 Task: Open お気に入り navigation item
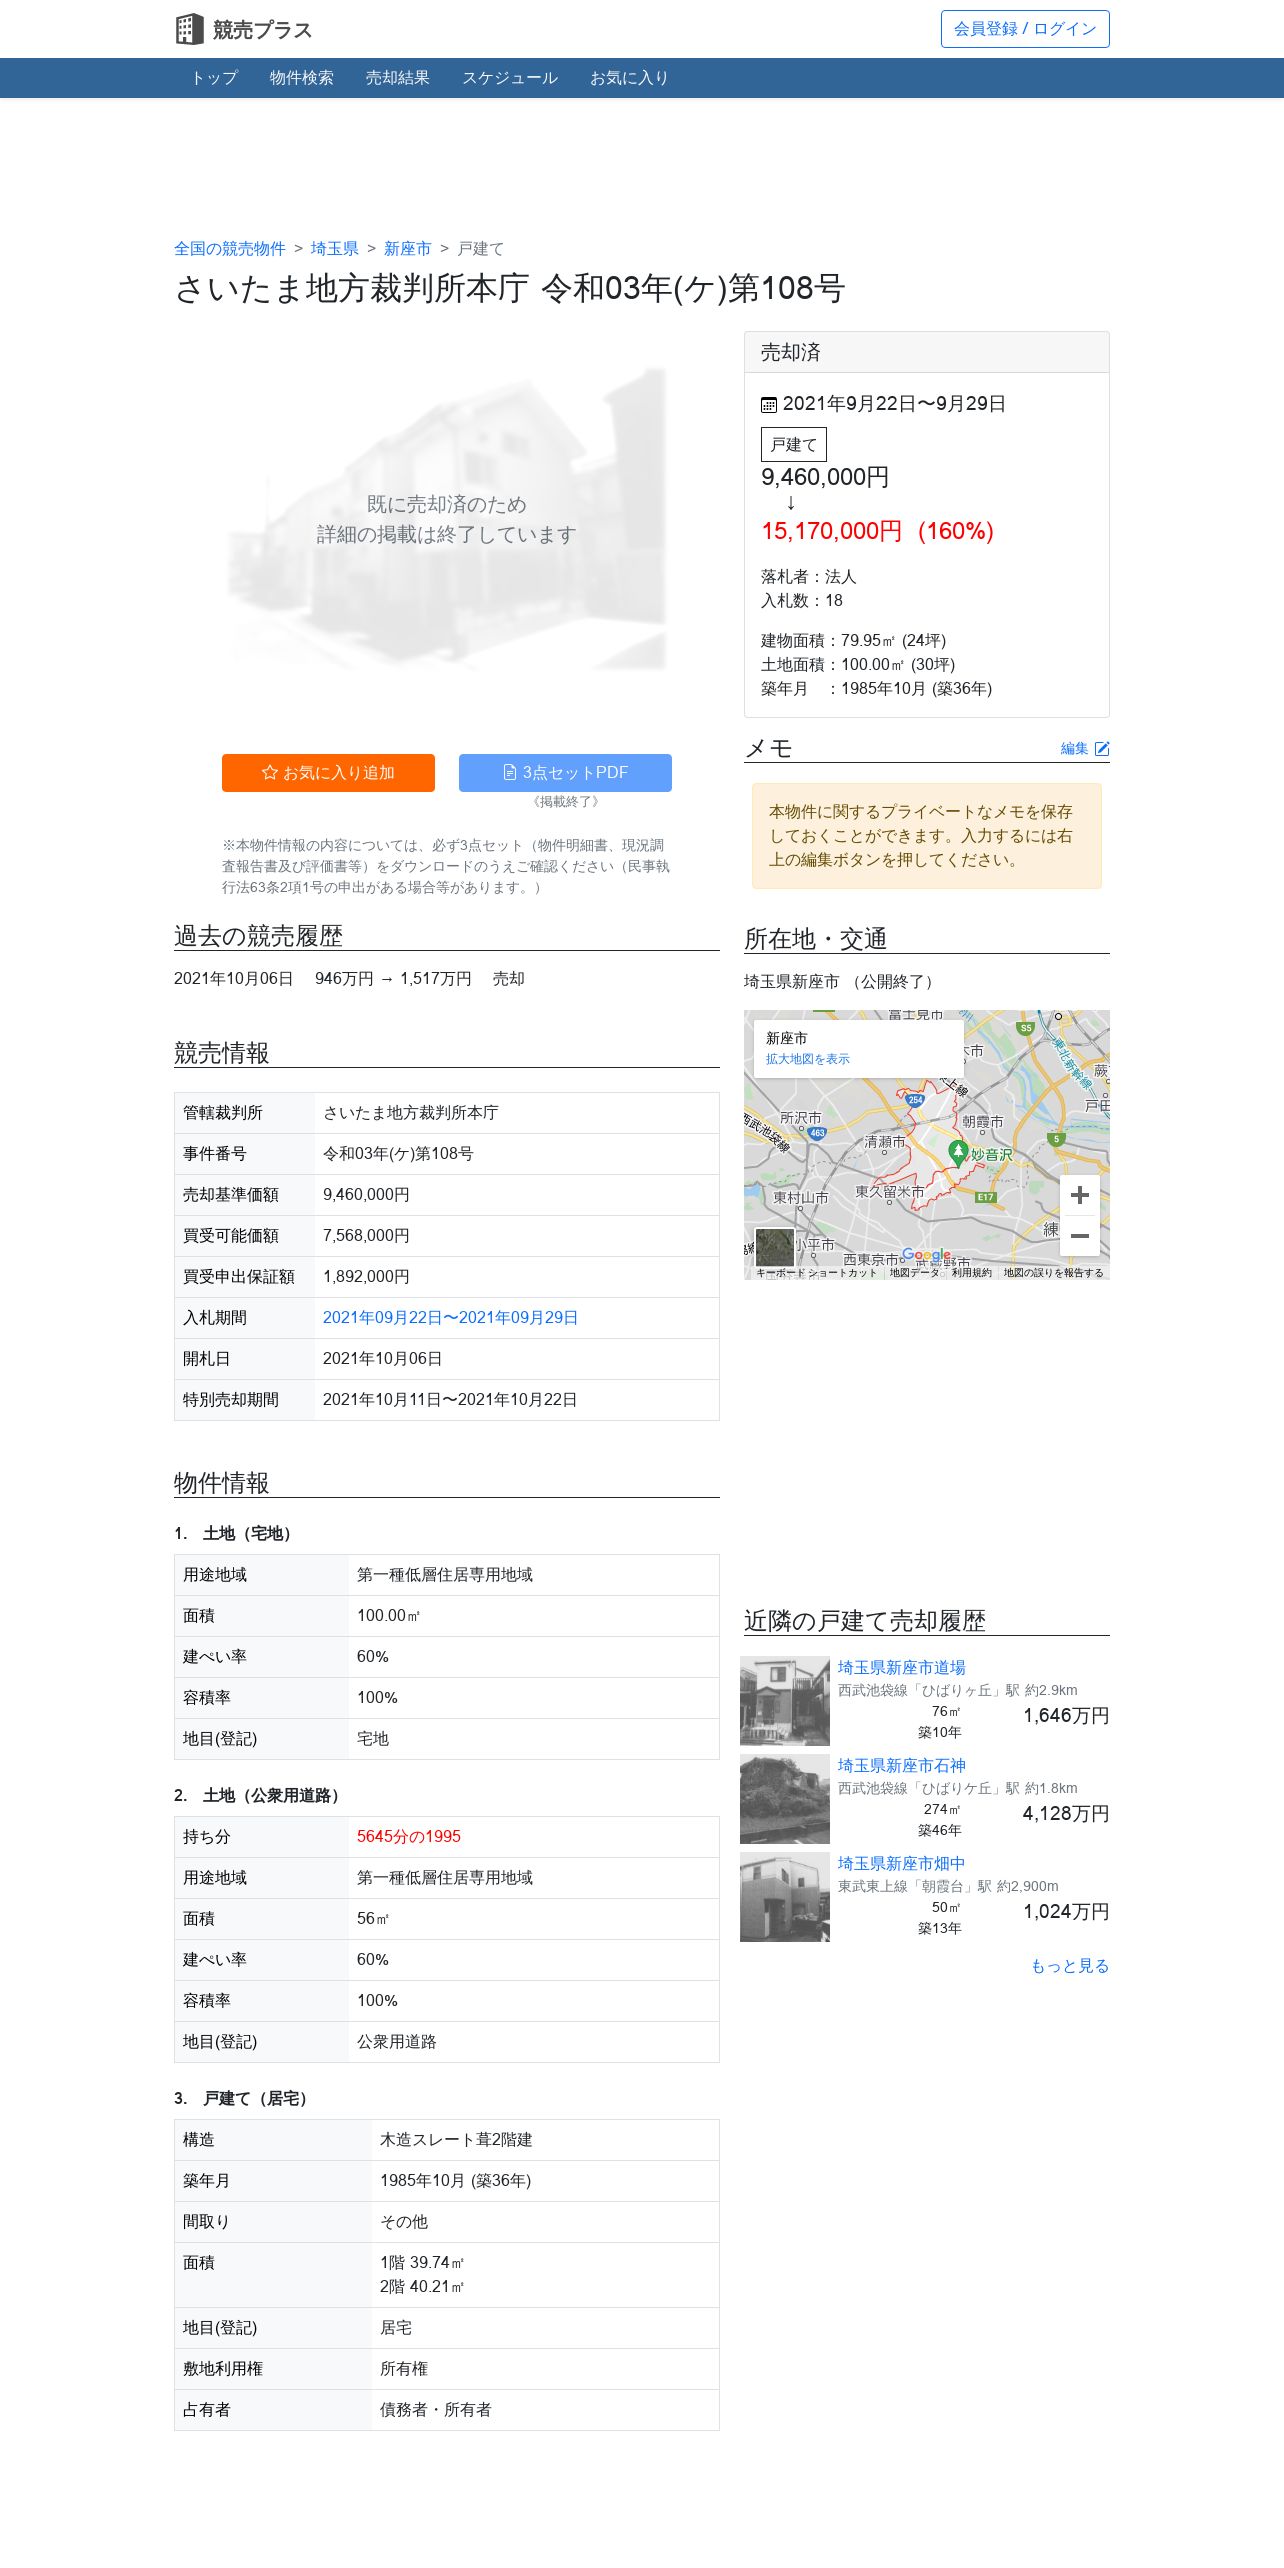point(629,78)
